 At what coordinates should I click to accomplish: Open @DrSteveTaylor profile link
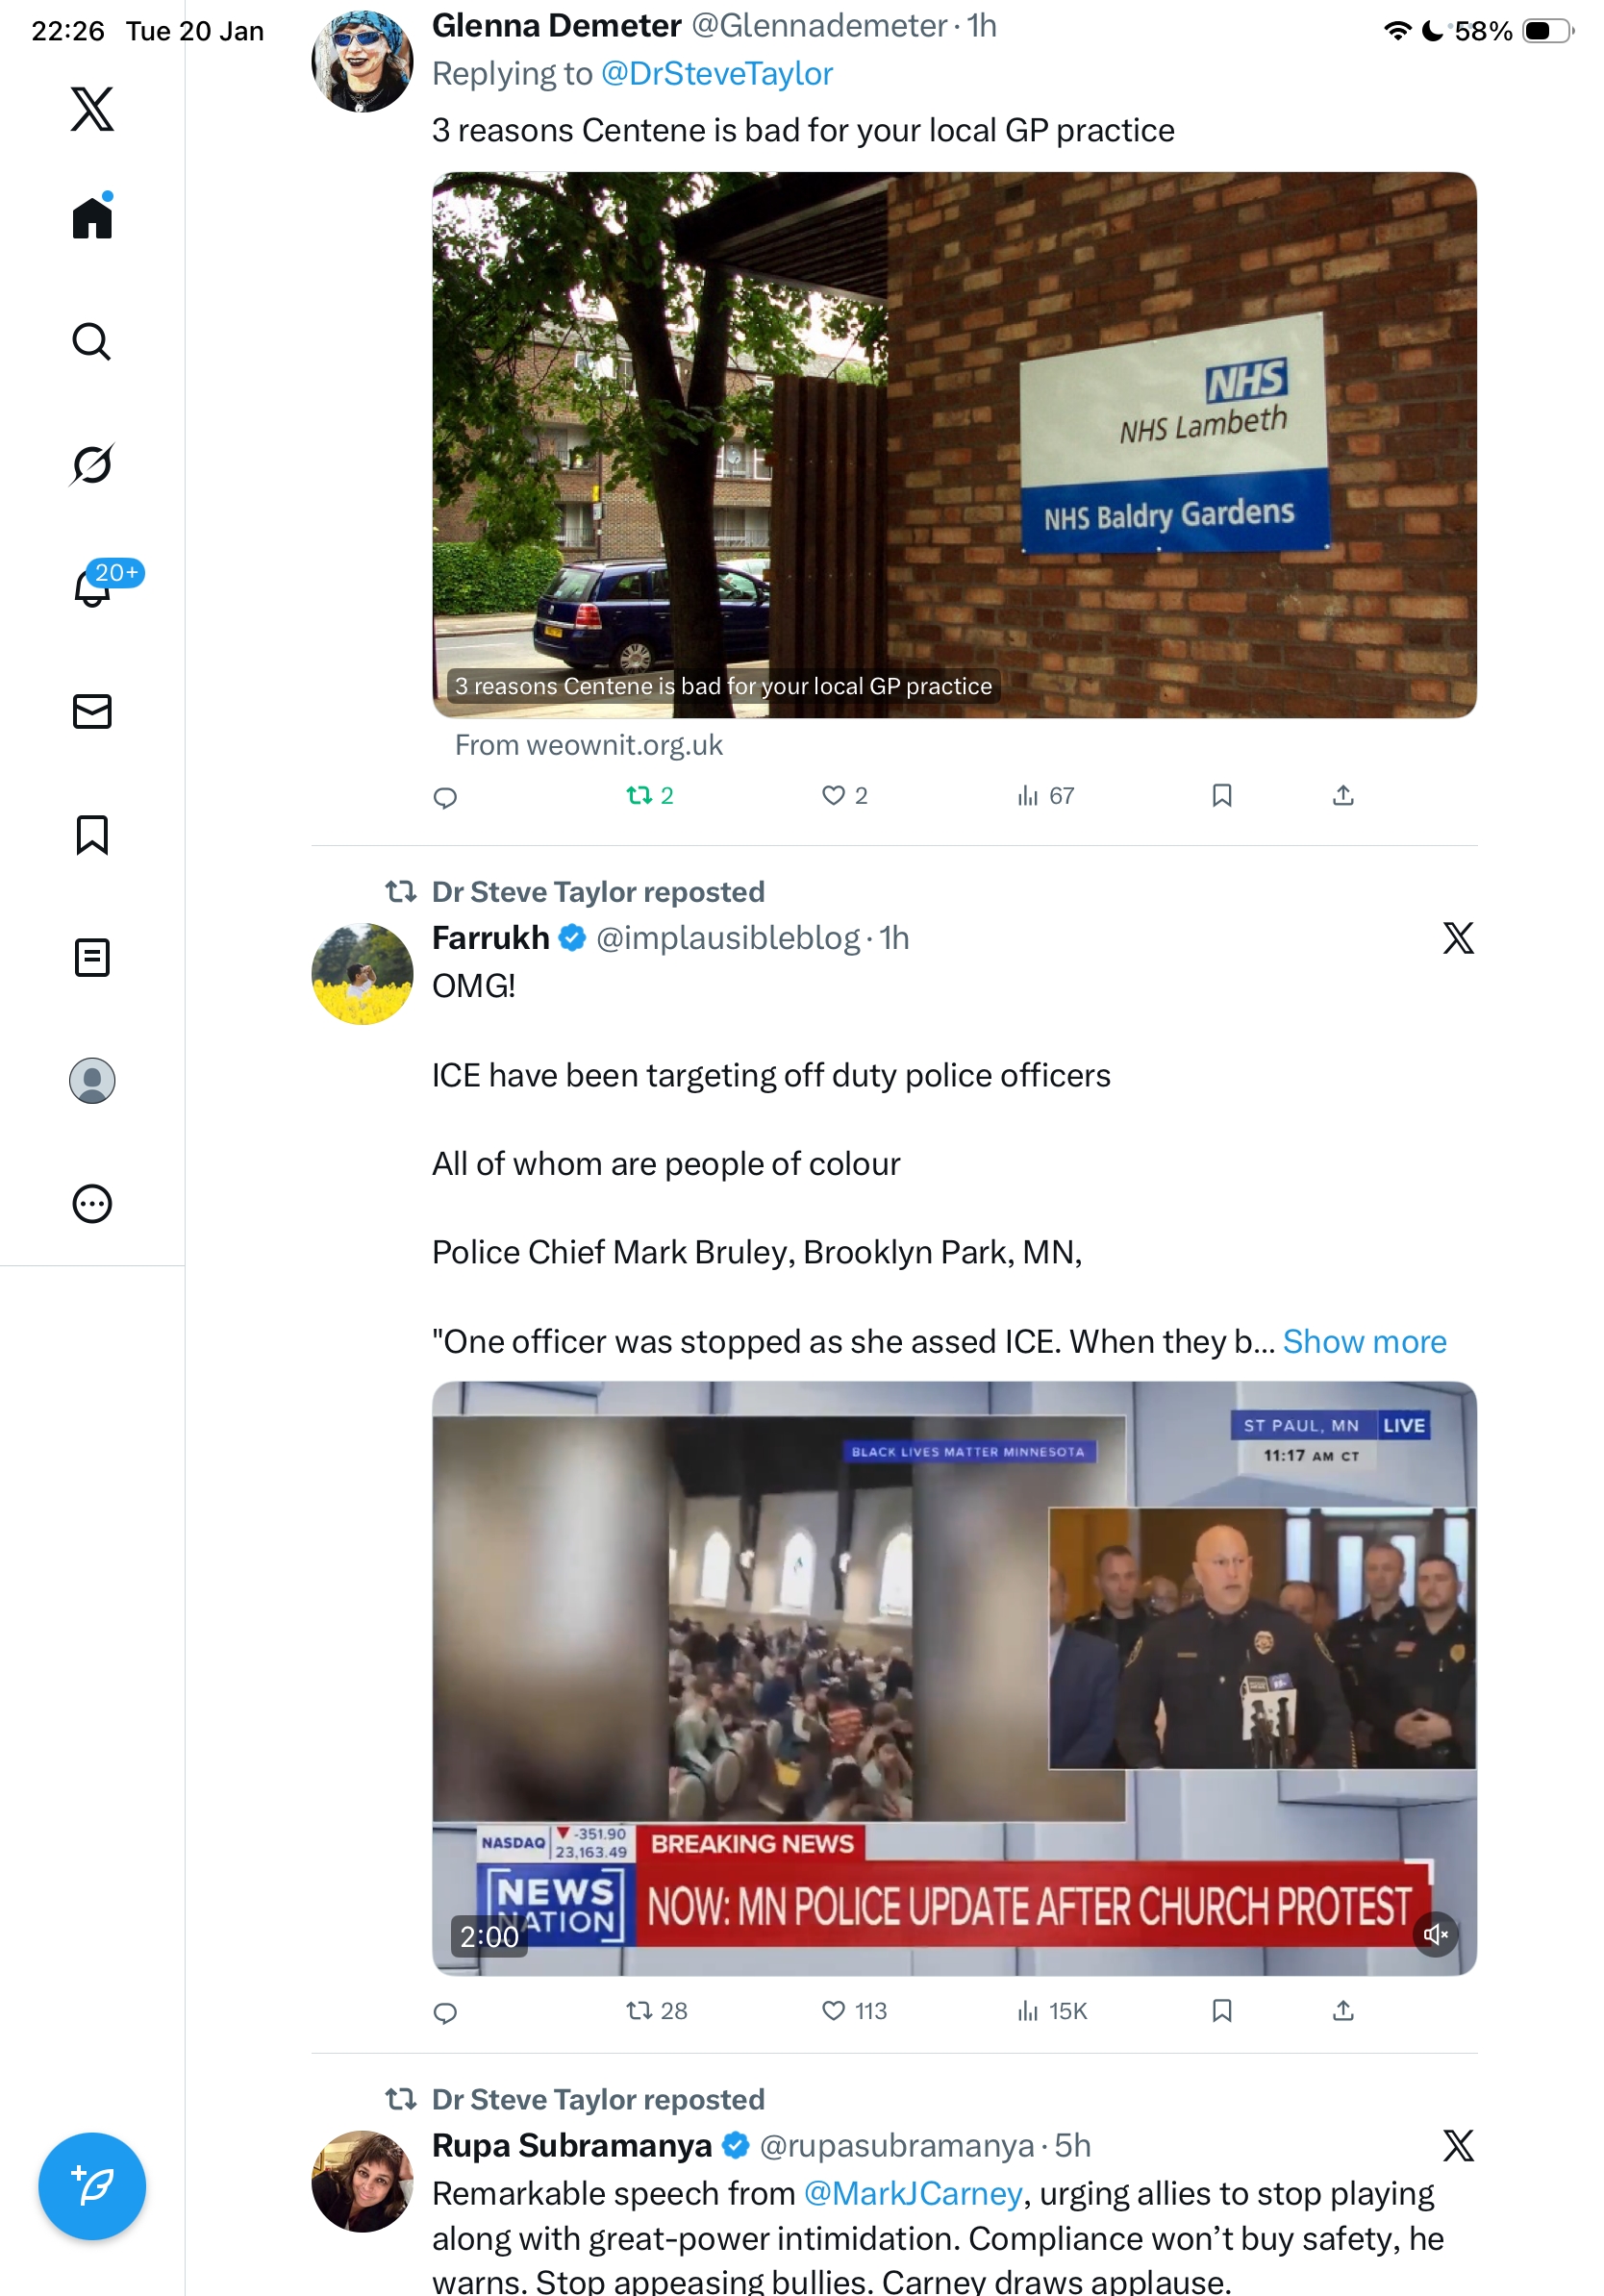coord(717,73)
